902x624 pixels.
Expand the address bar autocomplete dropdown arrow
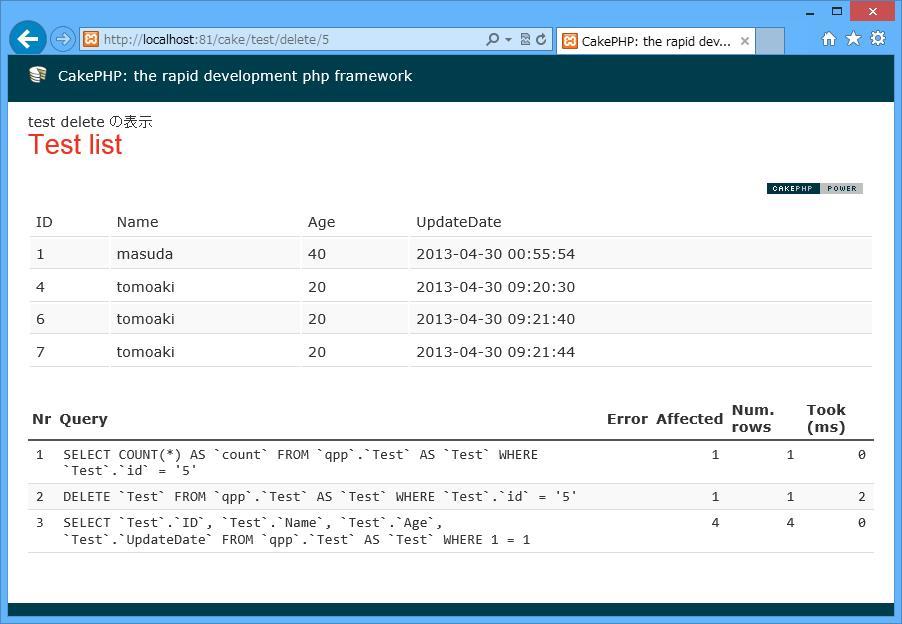(508, 40)
